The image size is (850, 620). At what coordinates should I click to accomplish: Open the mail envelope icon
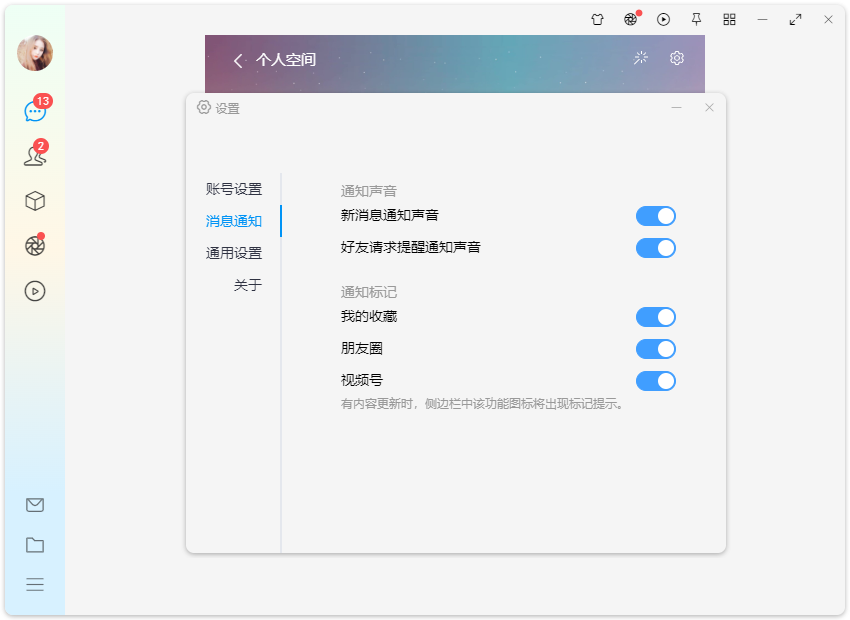click(x=35, y=505)
